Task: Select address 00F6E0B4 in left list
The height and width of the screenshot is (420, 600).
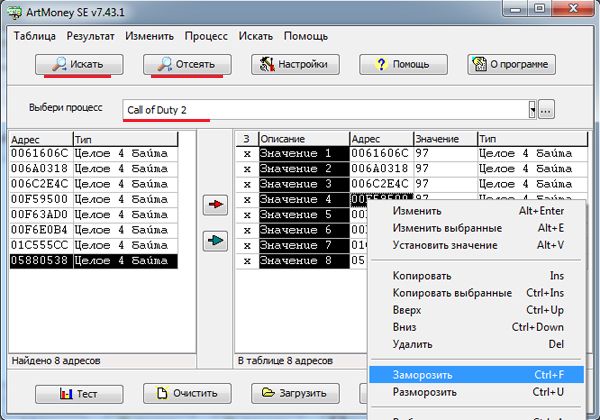Action: click(40, 230)
